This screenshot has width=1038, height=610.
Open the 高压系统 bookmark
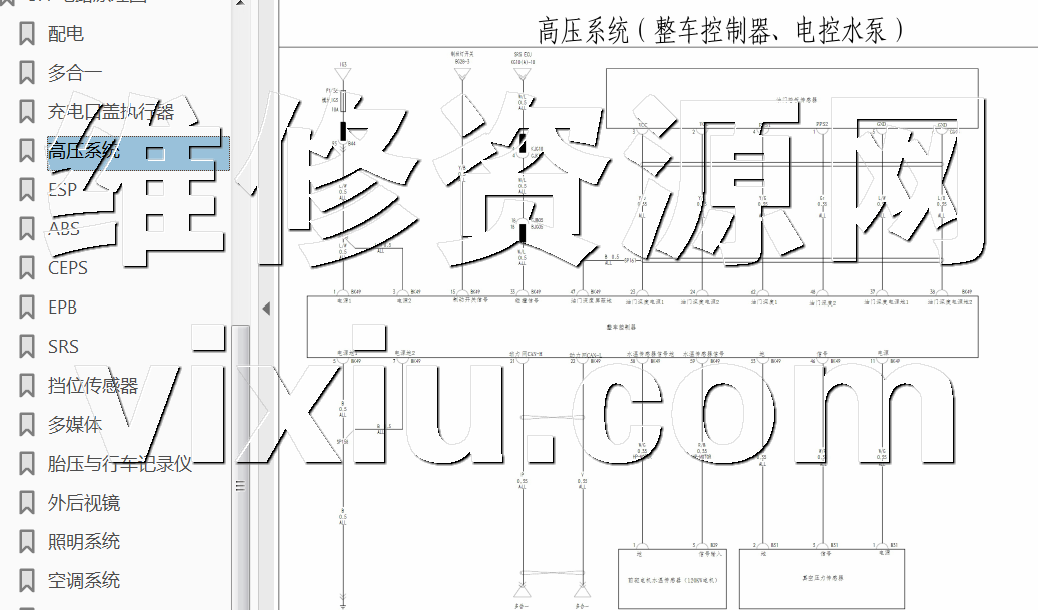[x=84, y=151]
